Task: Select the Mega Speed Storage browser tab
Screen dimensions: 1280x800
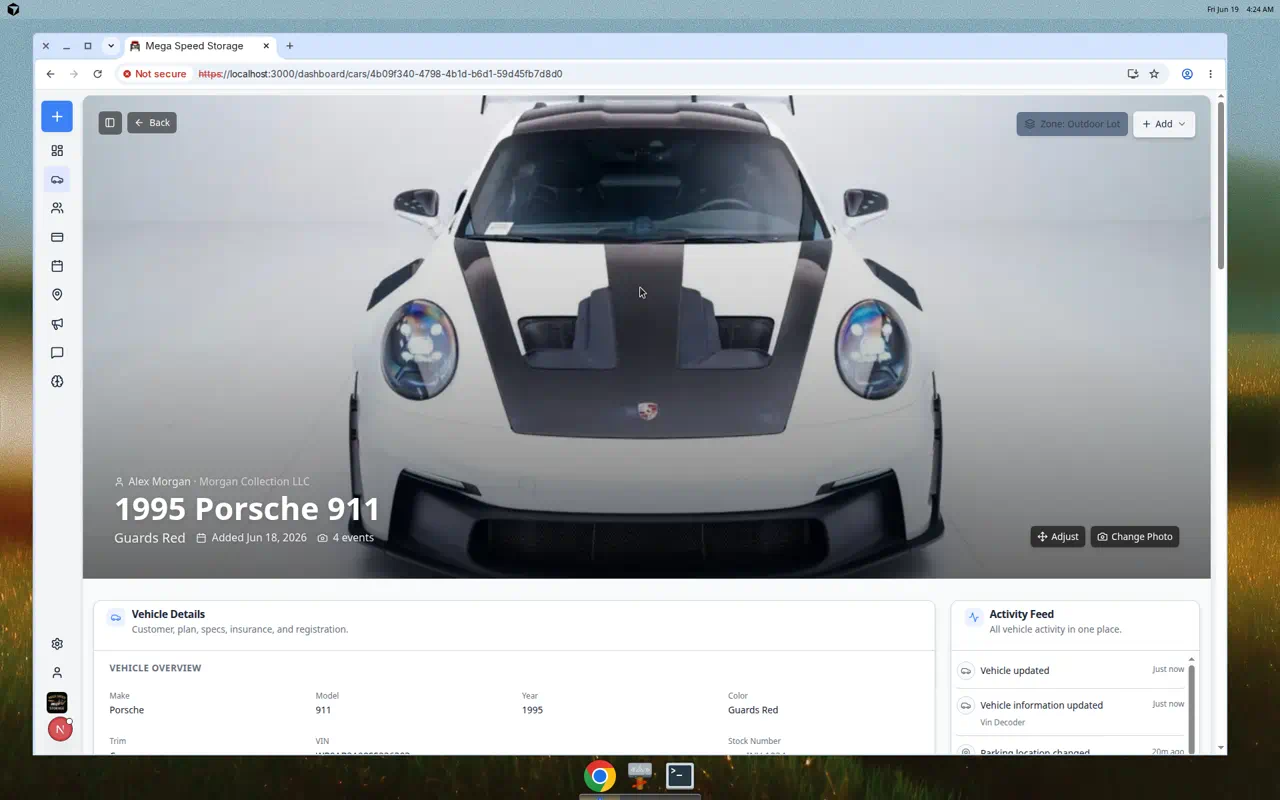Action: [199, 46]
